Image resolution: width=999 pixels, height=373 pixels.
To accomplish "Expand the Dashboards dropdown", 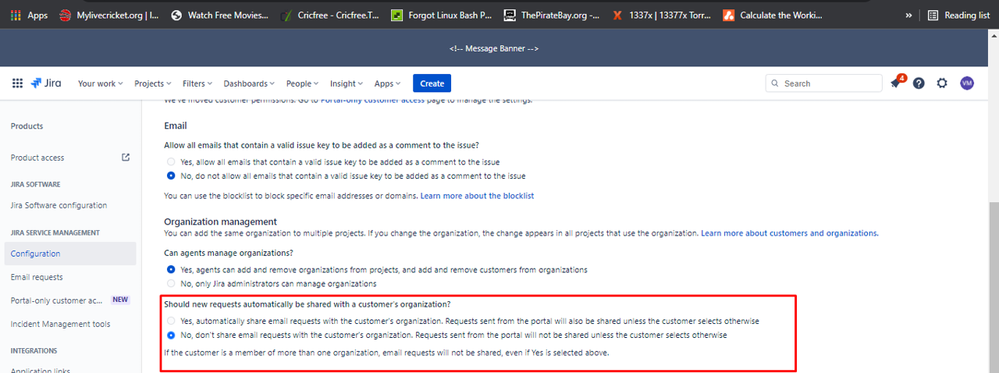I will coord(249,84).
